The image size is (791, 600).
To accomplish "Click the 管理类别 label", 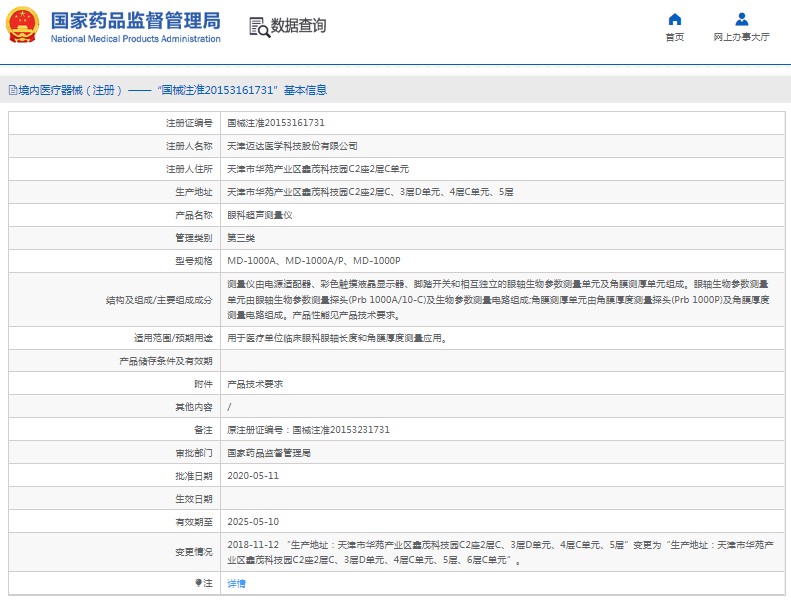I will point(194,238).
